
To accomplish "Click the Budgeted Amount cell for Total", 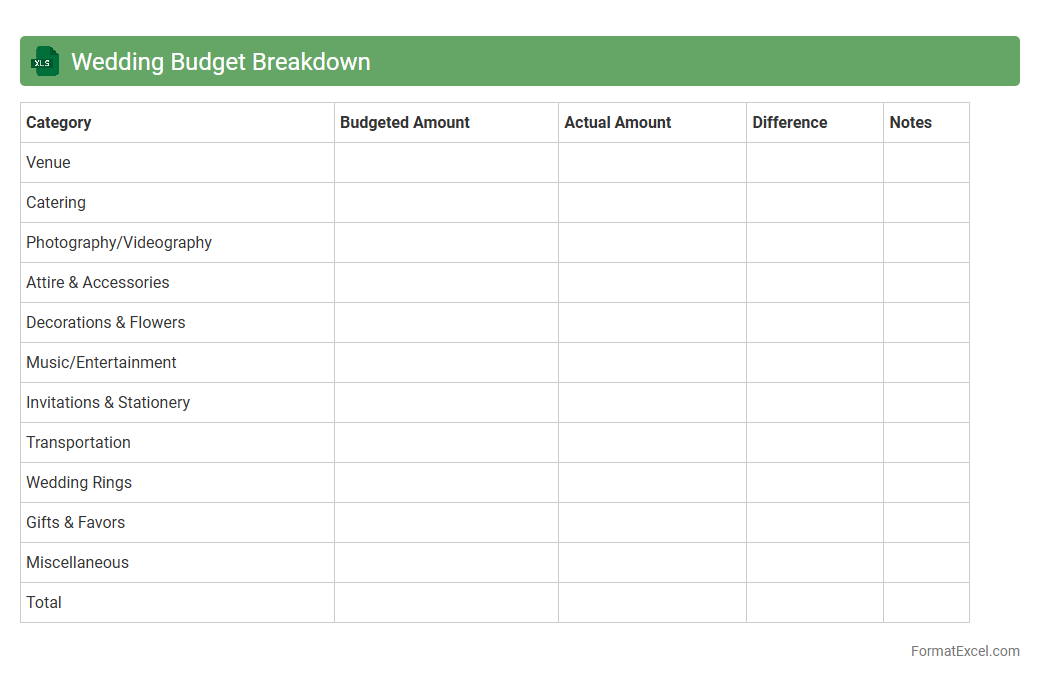I will pyautogui.click(x=446, y=603).
